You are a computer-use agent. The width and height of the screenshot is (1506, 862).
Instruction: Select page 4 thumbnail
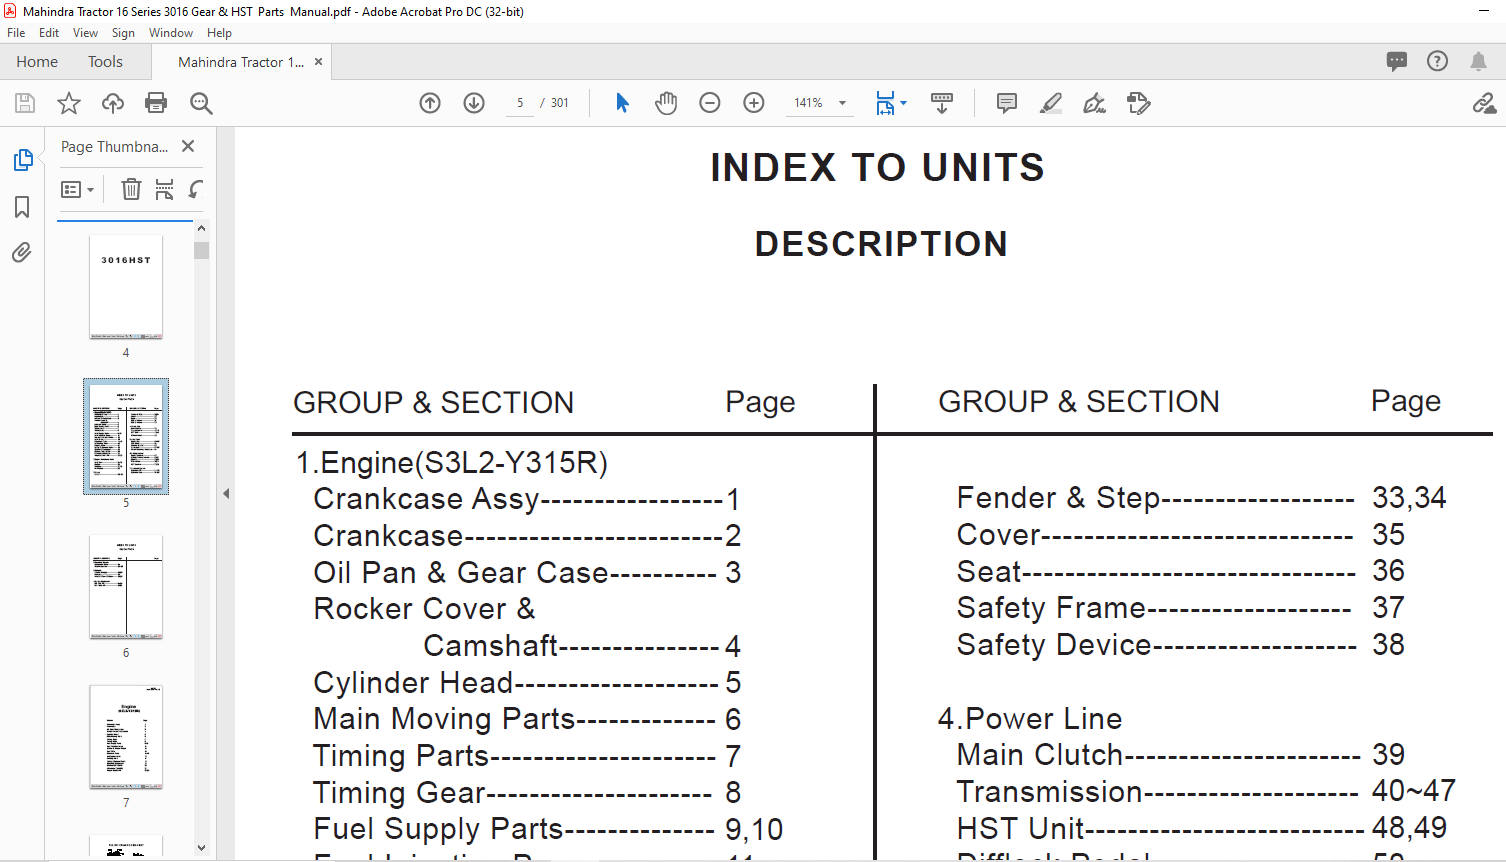(x=126, y=287)
